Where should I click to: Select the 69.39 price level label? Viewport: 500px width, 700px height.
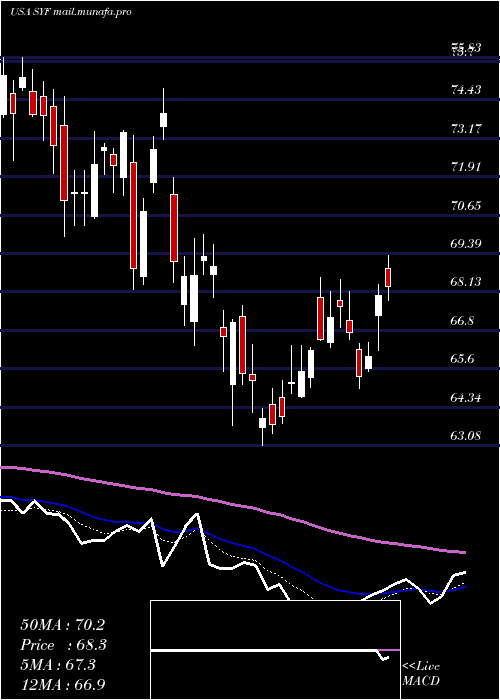[x=467, y=244]
